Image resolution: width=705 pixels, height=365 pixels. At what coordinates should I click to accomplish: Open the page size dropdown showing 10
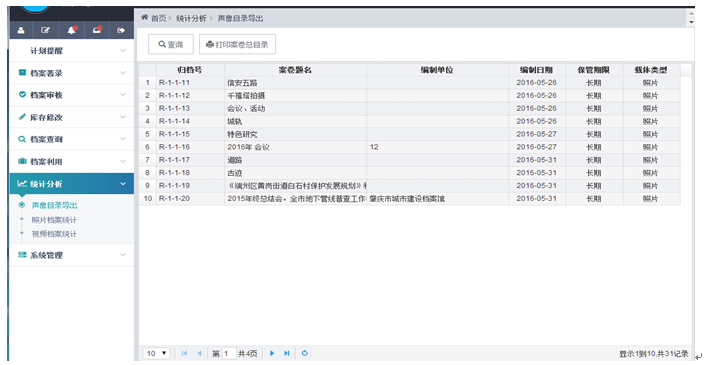(x=156, y=353)
